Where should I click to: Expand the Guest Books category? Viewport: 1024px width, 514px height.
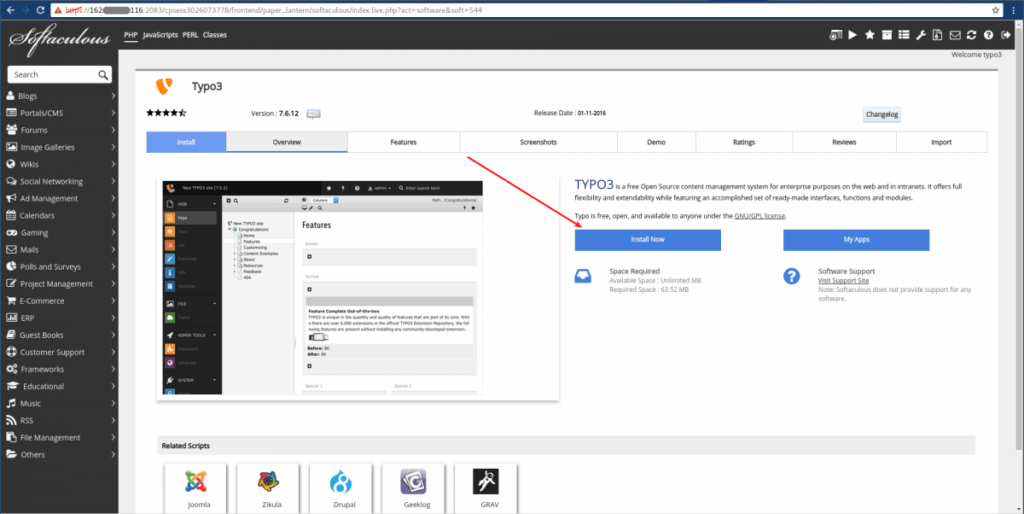coord(59,335)
